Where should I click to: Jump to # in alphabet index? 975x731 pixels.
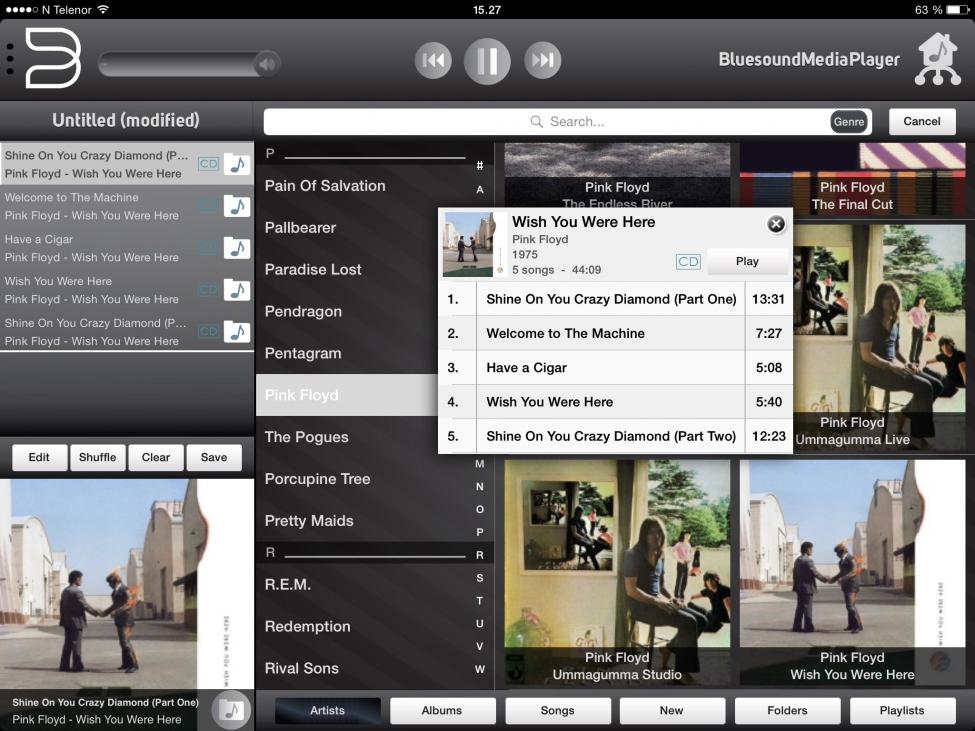(x=479, y=165)
